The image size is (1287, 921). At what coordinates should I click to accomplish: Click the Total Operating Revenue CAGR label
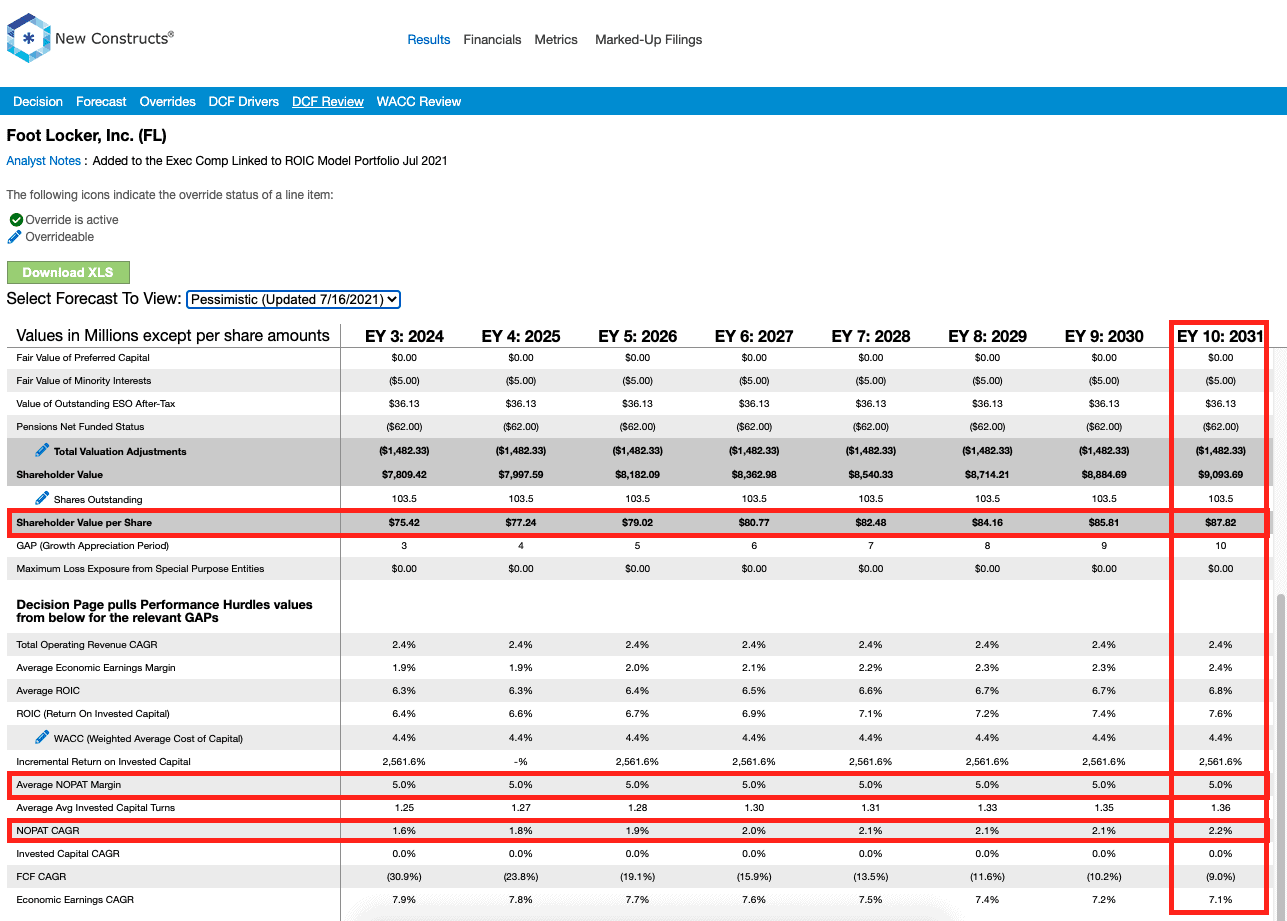pos(87,645)
